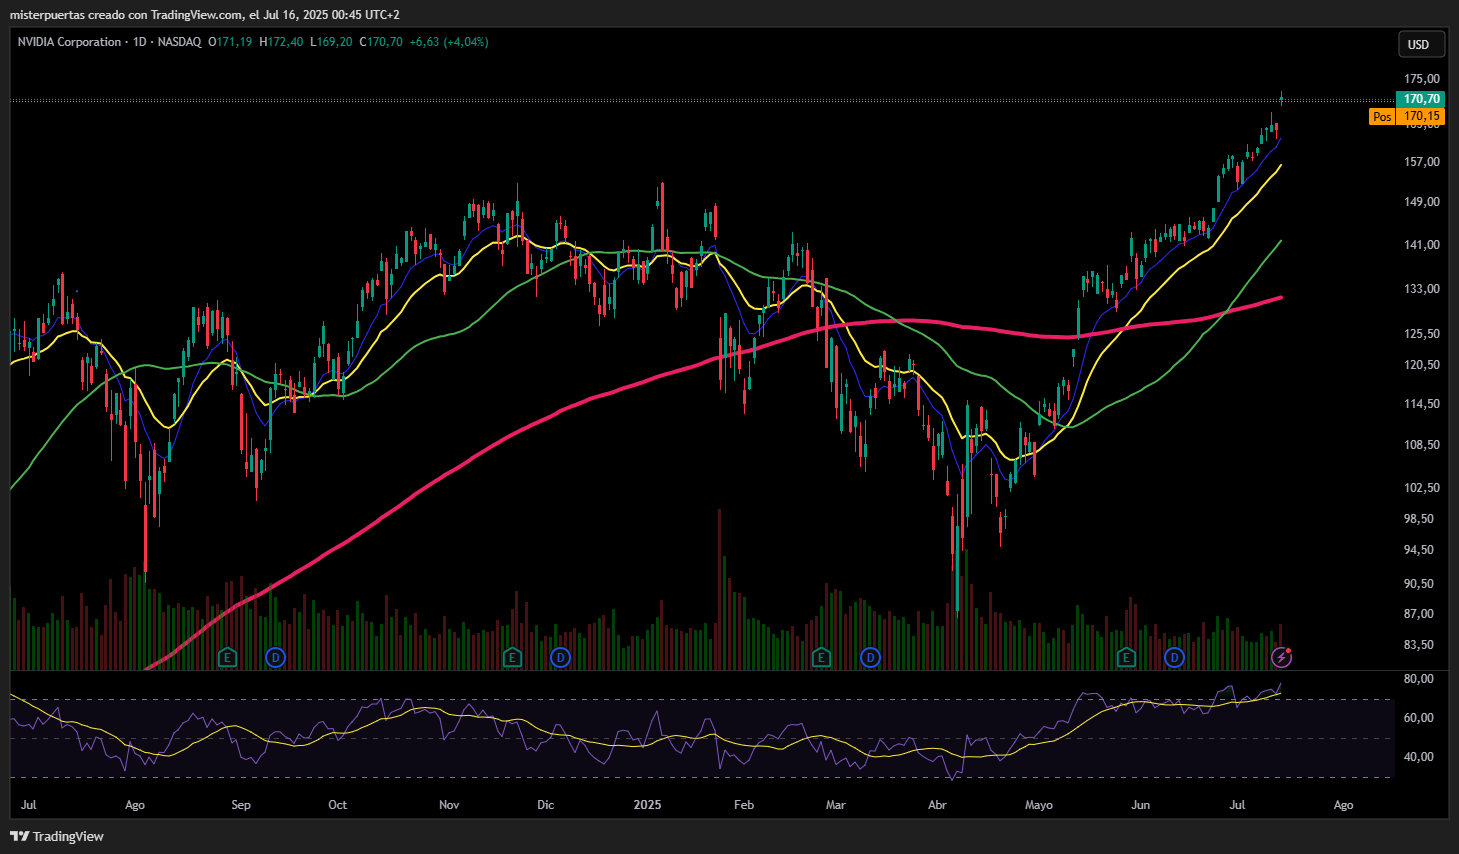This screenshot has width=1459, height=854.
Task: Click the 40,00 RSI scale label
Action: pos(1419,757)
